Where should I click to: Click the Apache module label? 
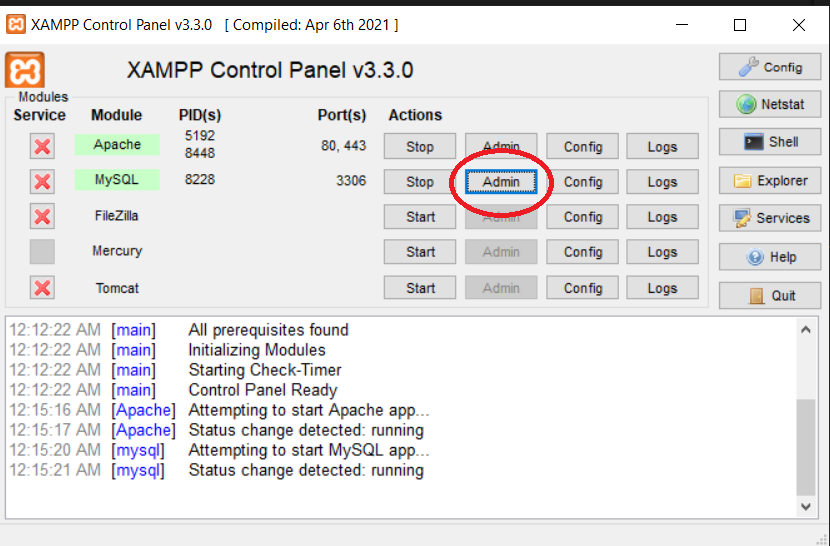click(x=117, y=145)
